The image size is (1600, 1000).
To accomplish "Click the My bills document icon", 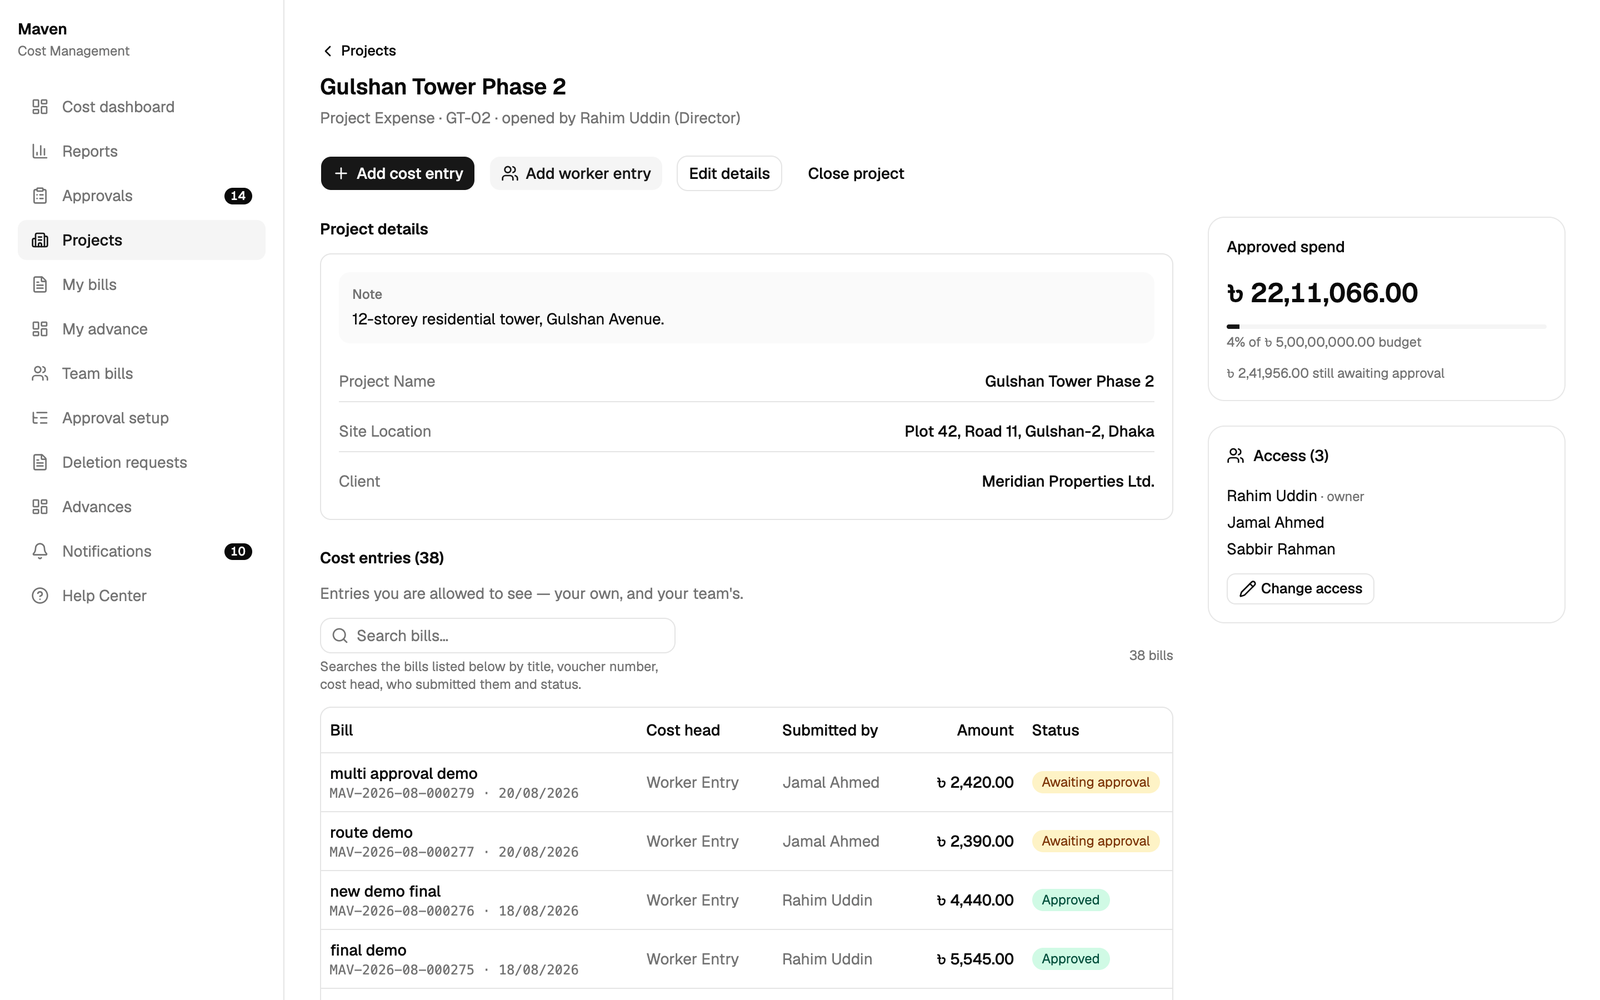I will point(40,285).
